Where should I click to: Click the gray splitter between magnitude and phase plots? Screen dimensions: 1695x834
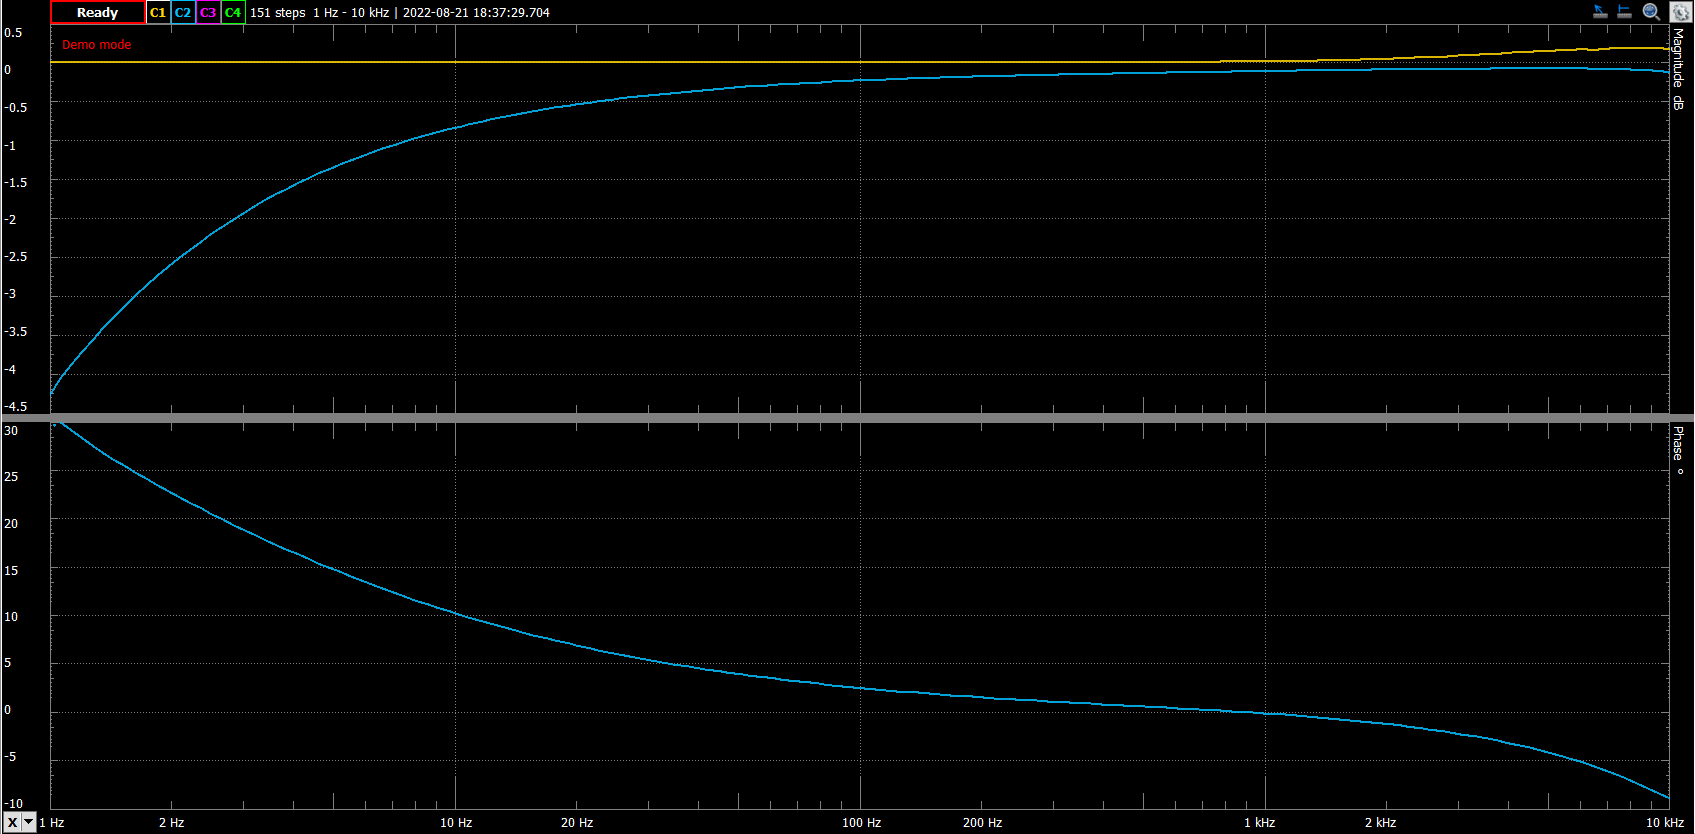coord(847,417)
